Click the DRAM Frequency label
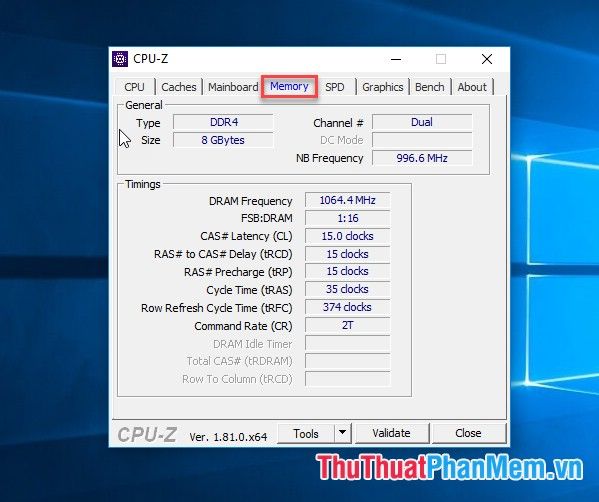 pos(250,201)
